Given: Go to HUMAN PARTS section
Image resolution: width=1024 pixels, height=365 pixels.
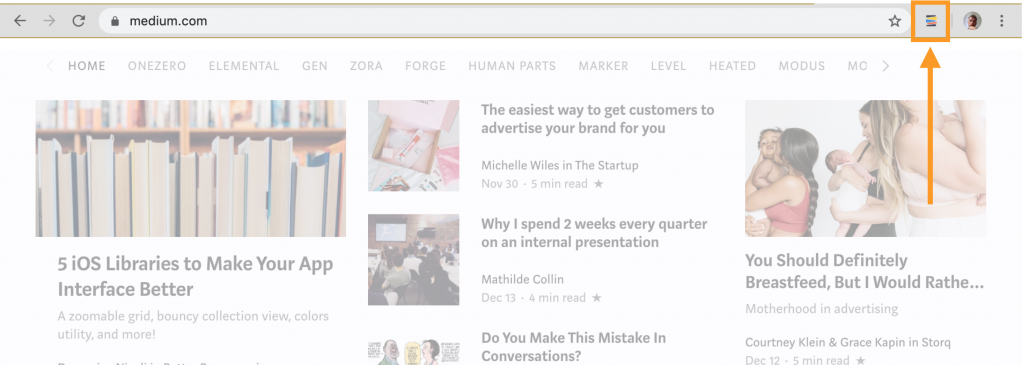Looking at the screenshot, I should 512,66.
